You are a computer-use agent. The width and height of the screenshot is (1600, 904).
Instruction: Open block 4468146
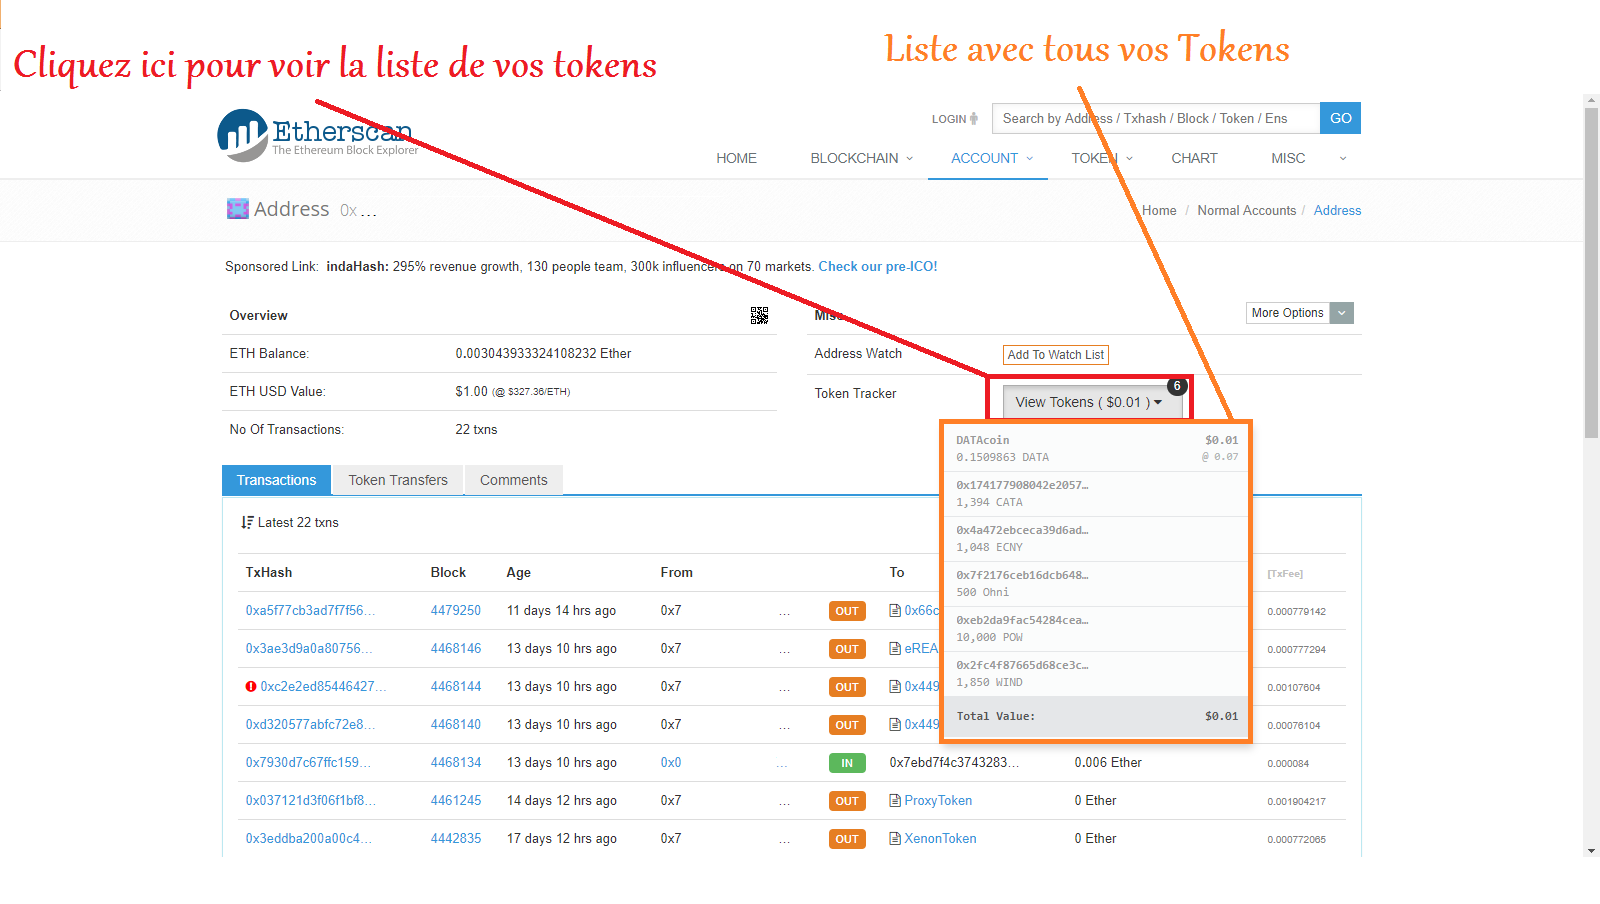tap(456, 649)
